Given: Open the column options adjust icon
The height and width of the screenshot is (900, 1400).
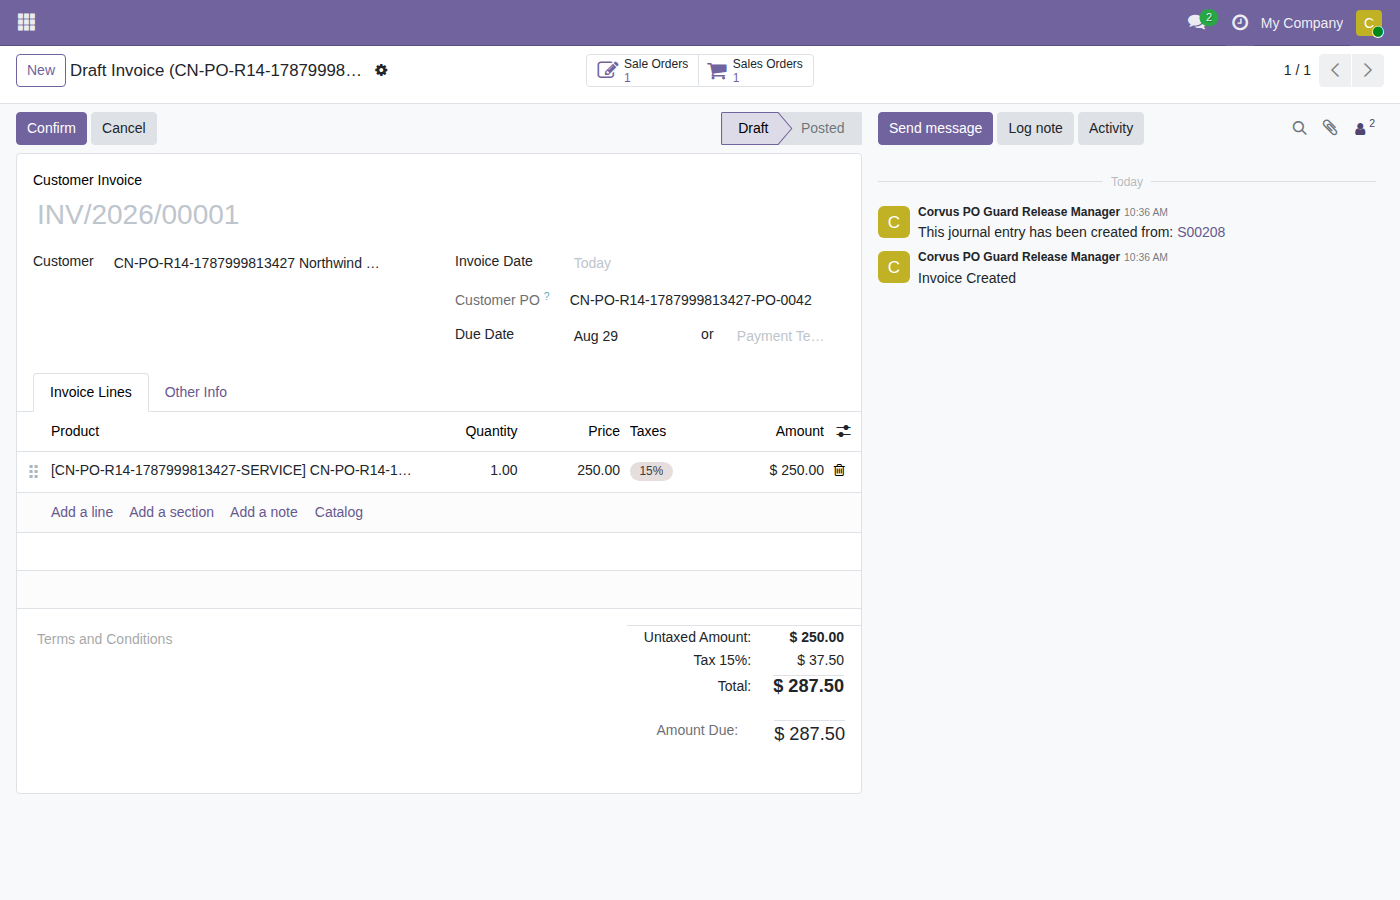Looking at the screenshot, I should 843,431.
